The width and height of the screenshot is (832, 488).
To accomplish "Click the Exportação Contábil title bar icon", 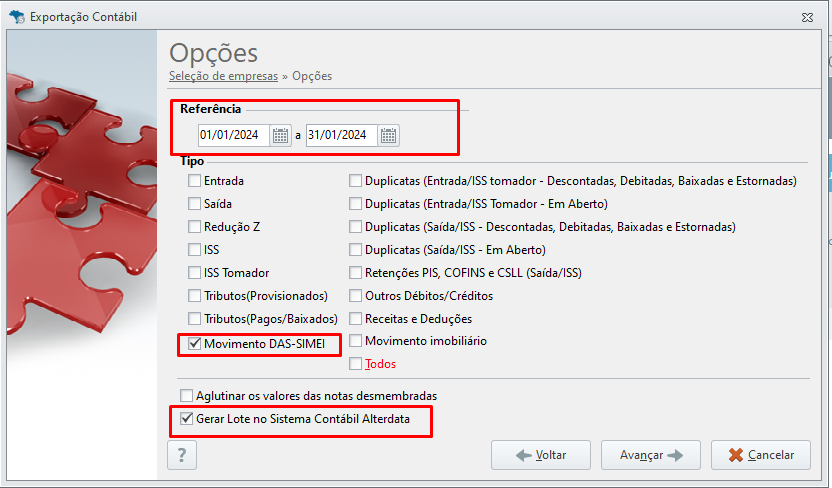I will (17, 17).
